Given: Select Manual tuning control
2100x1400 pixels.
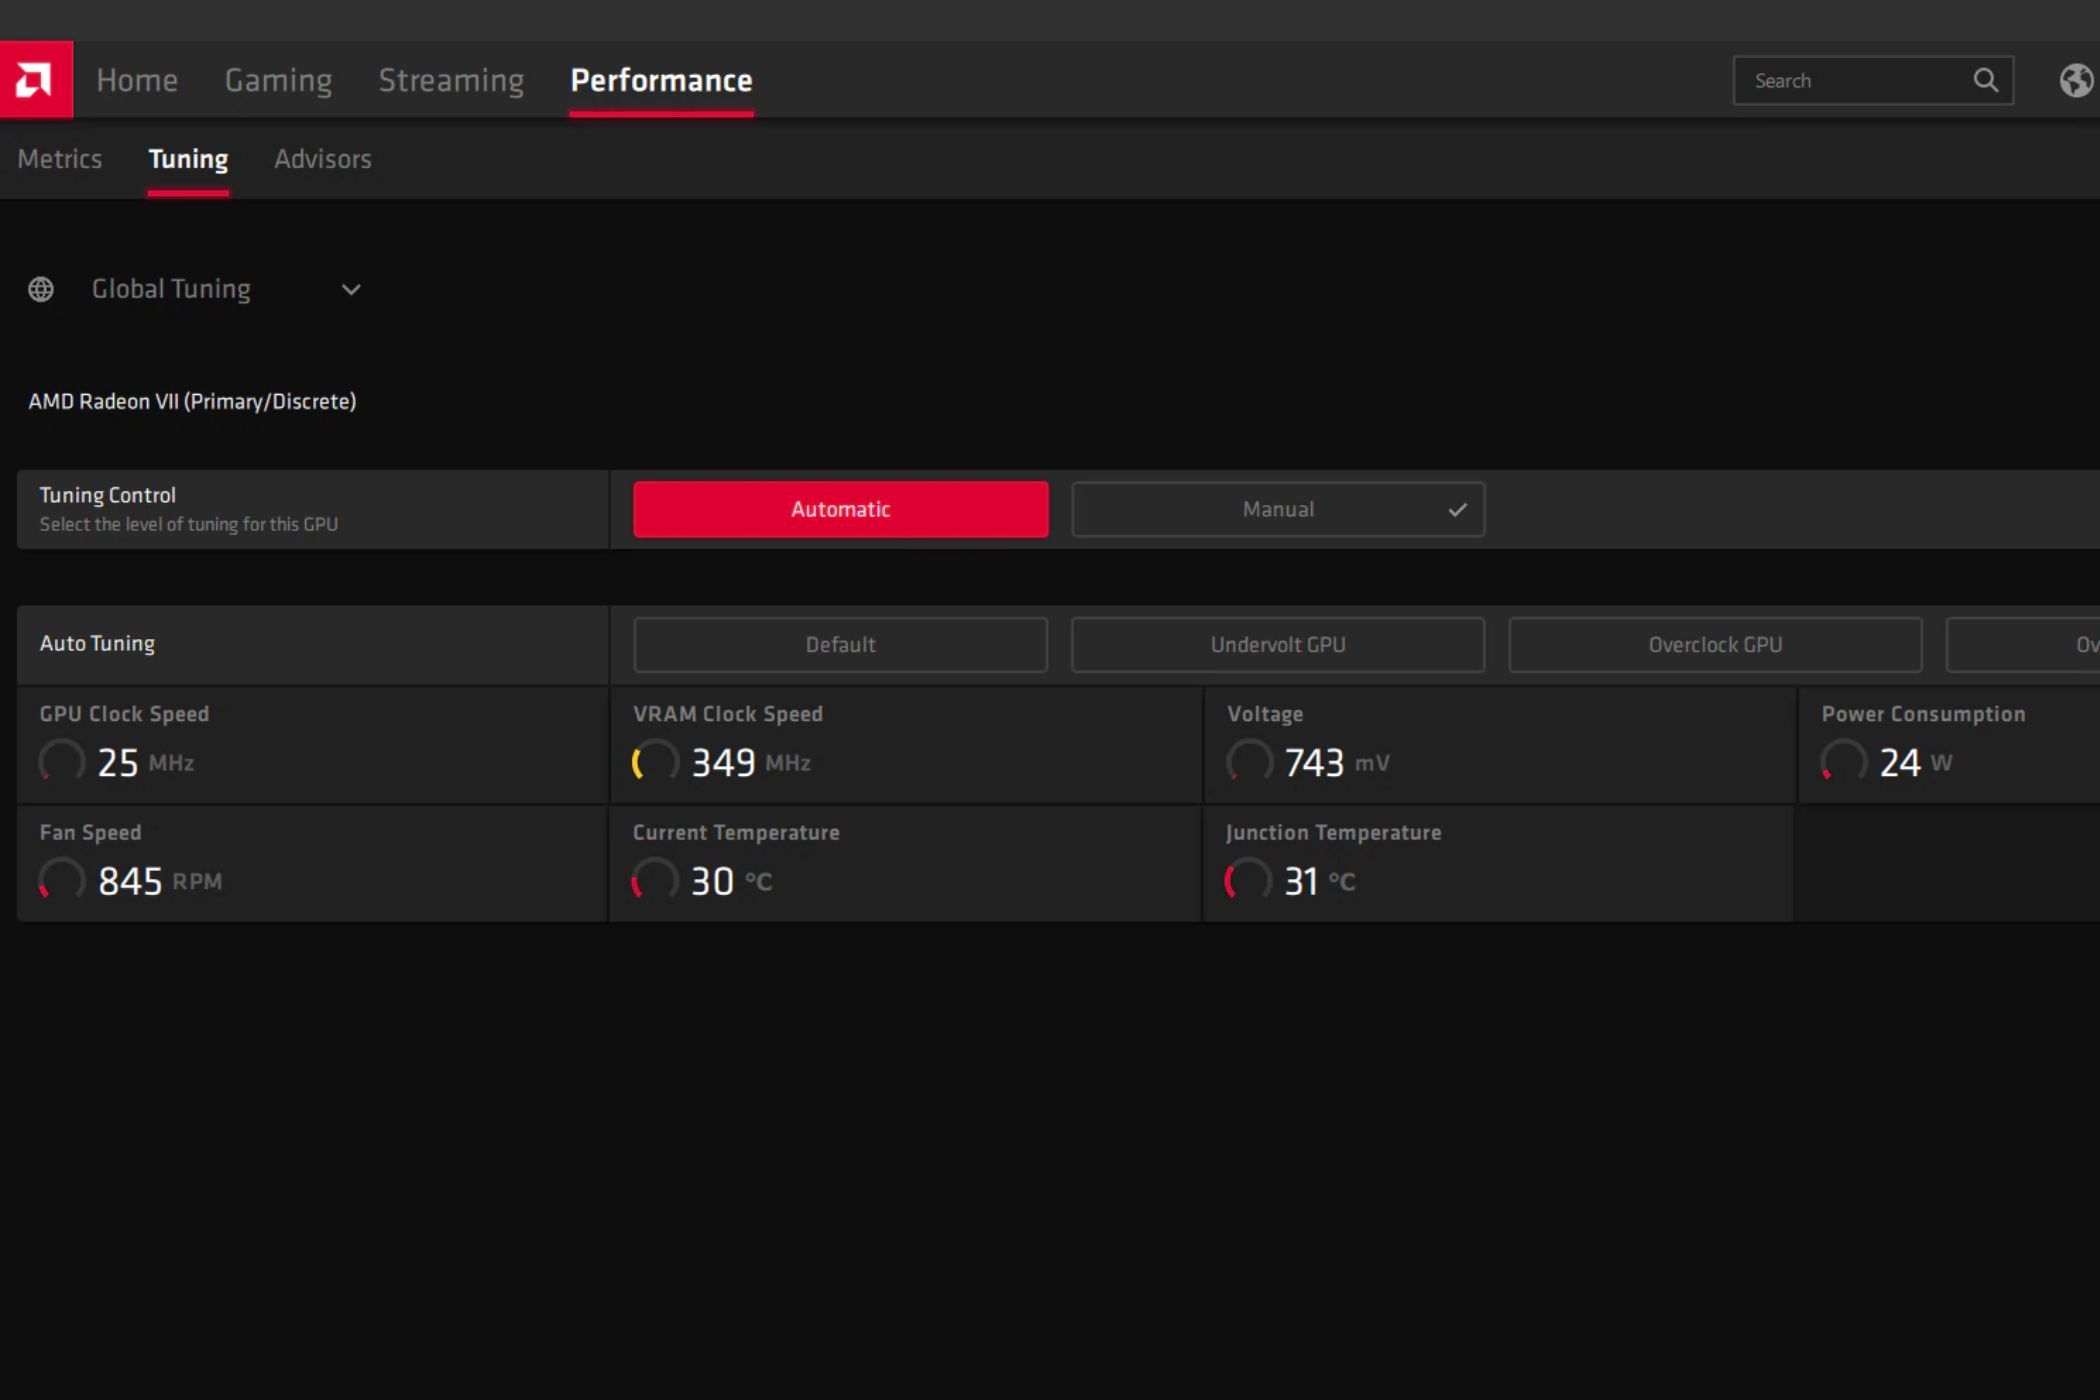Looking at the screenshot, I should tap(1278, 509).
